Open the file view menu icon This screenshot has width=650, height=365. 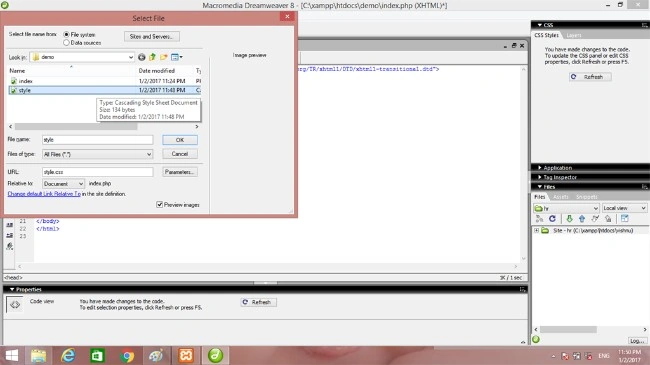point(177,57)
